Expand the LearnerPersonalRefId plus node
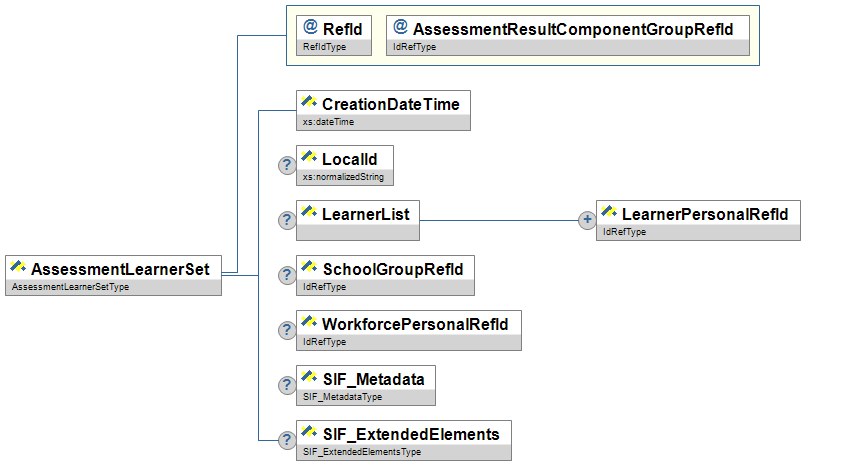Screen dimensions: 841x465 pyautogui.click(x=587, y=220)
